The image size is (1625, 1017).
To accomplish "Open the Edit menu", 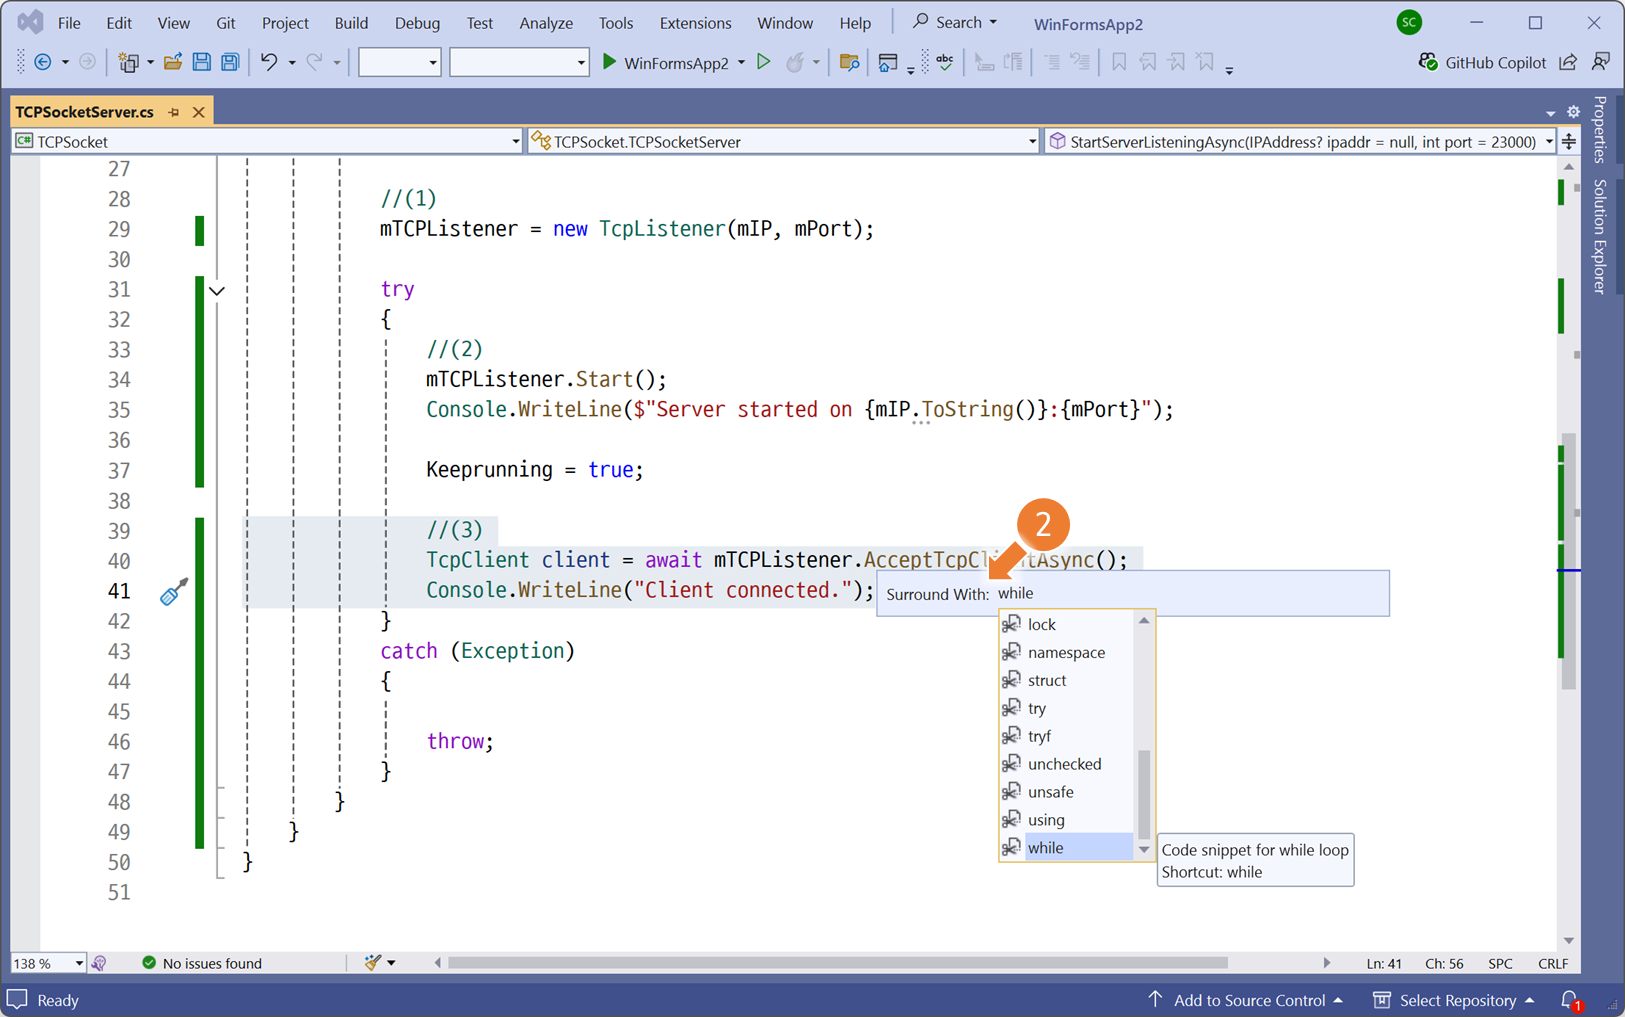I will coord(119,22).
